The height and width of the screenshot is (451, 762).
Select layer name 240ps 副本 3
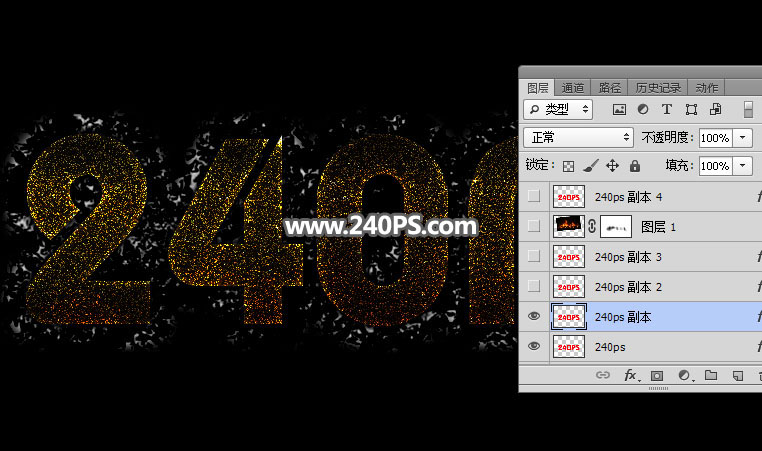pos(628,257)
